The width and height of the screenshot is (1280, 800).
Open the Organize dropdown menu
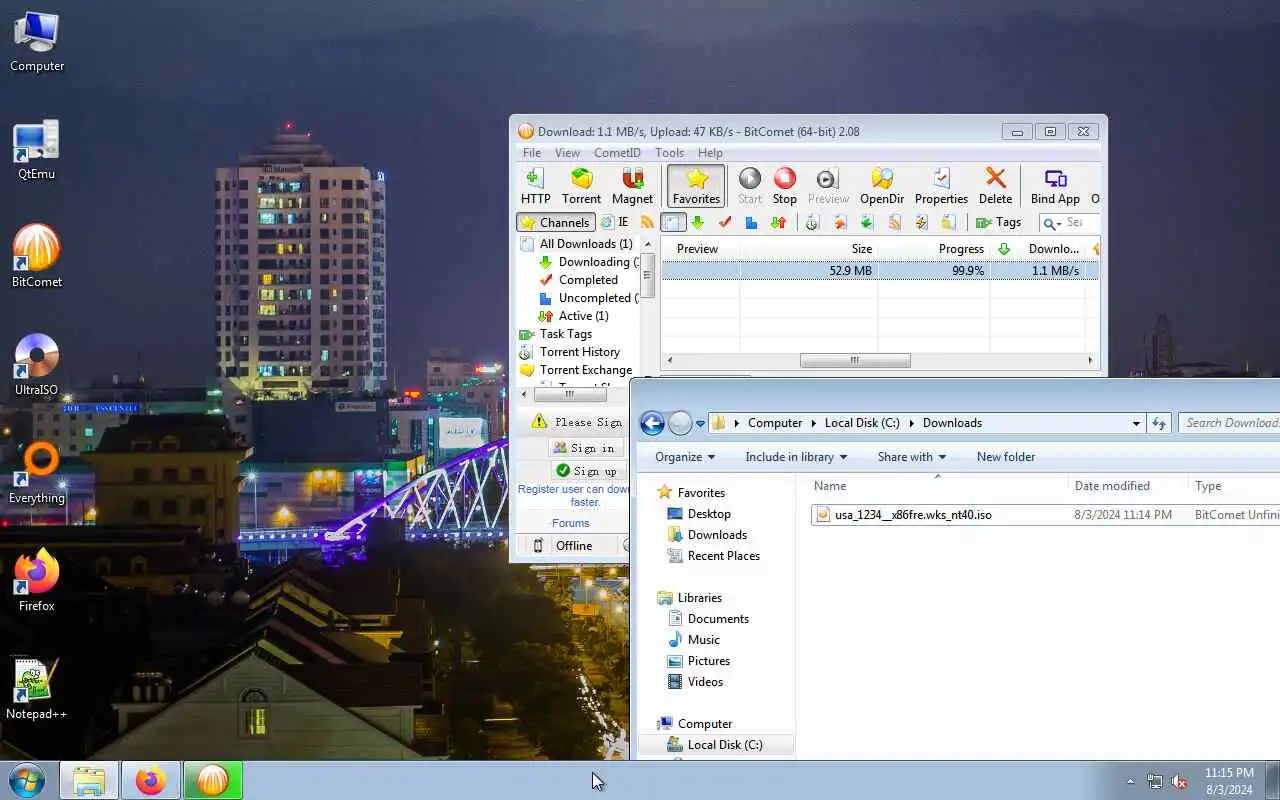pyautogui.click(x=685, y=457)
